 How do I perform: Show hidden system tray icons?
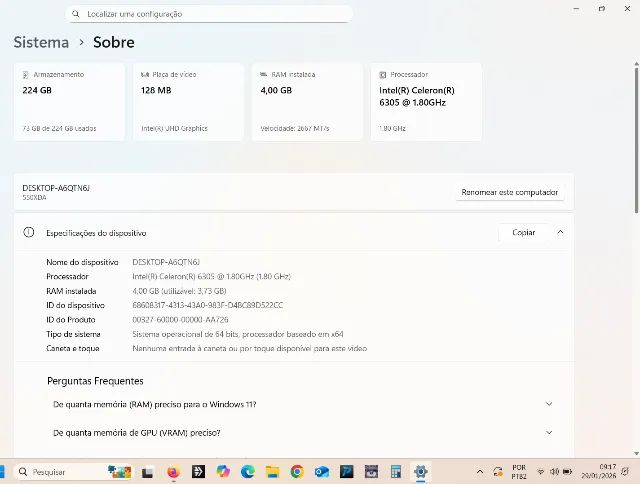(480, 472)
